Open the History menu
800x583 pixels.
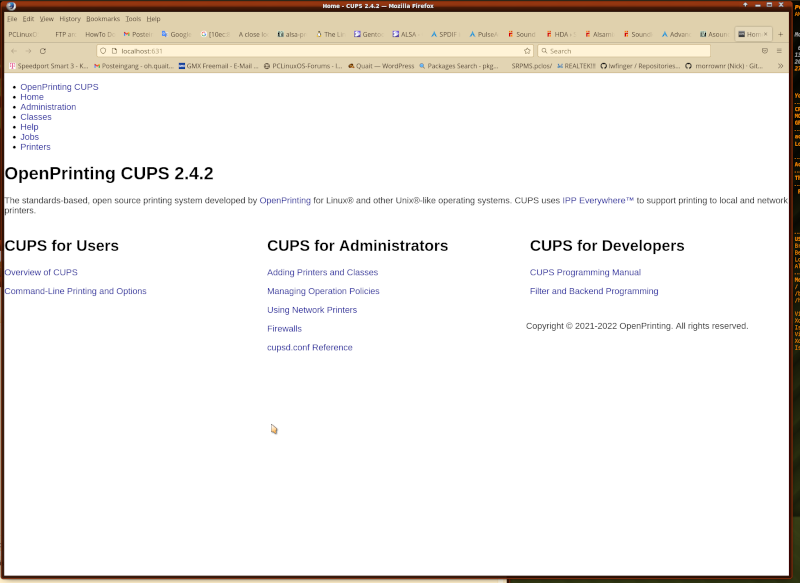[x=70, y=19]
